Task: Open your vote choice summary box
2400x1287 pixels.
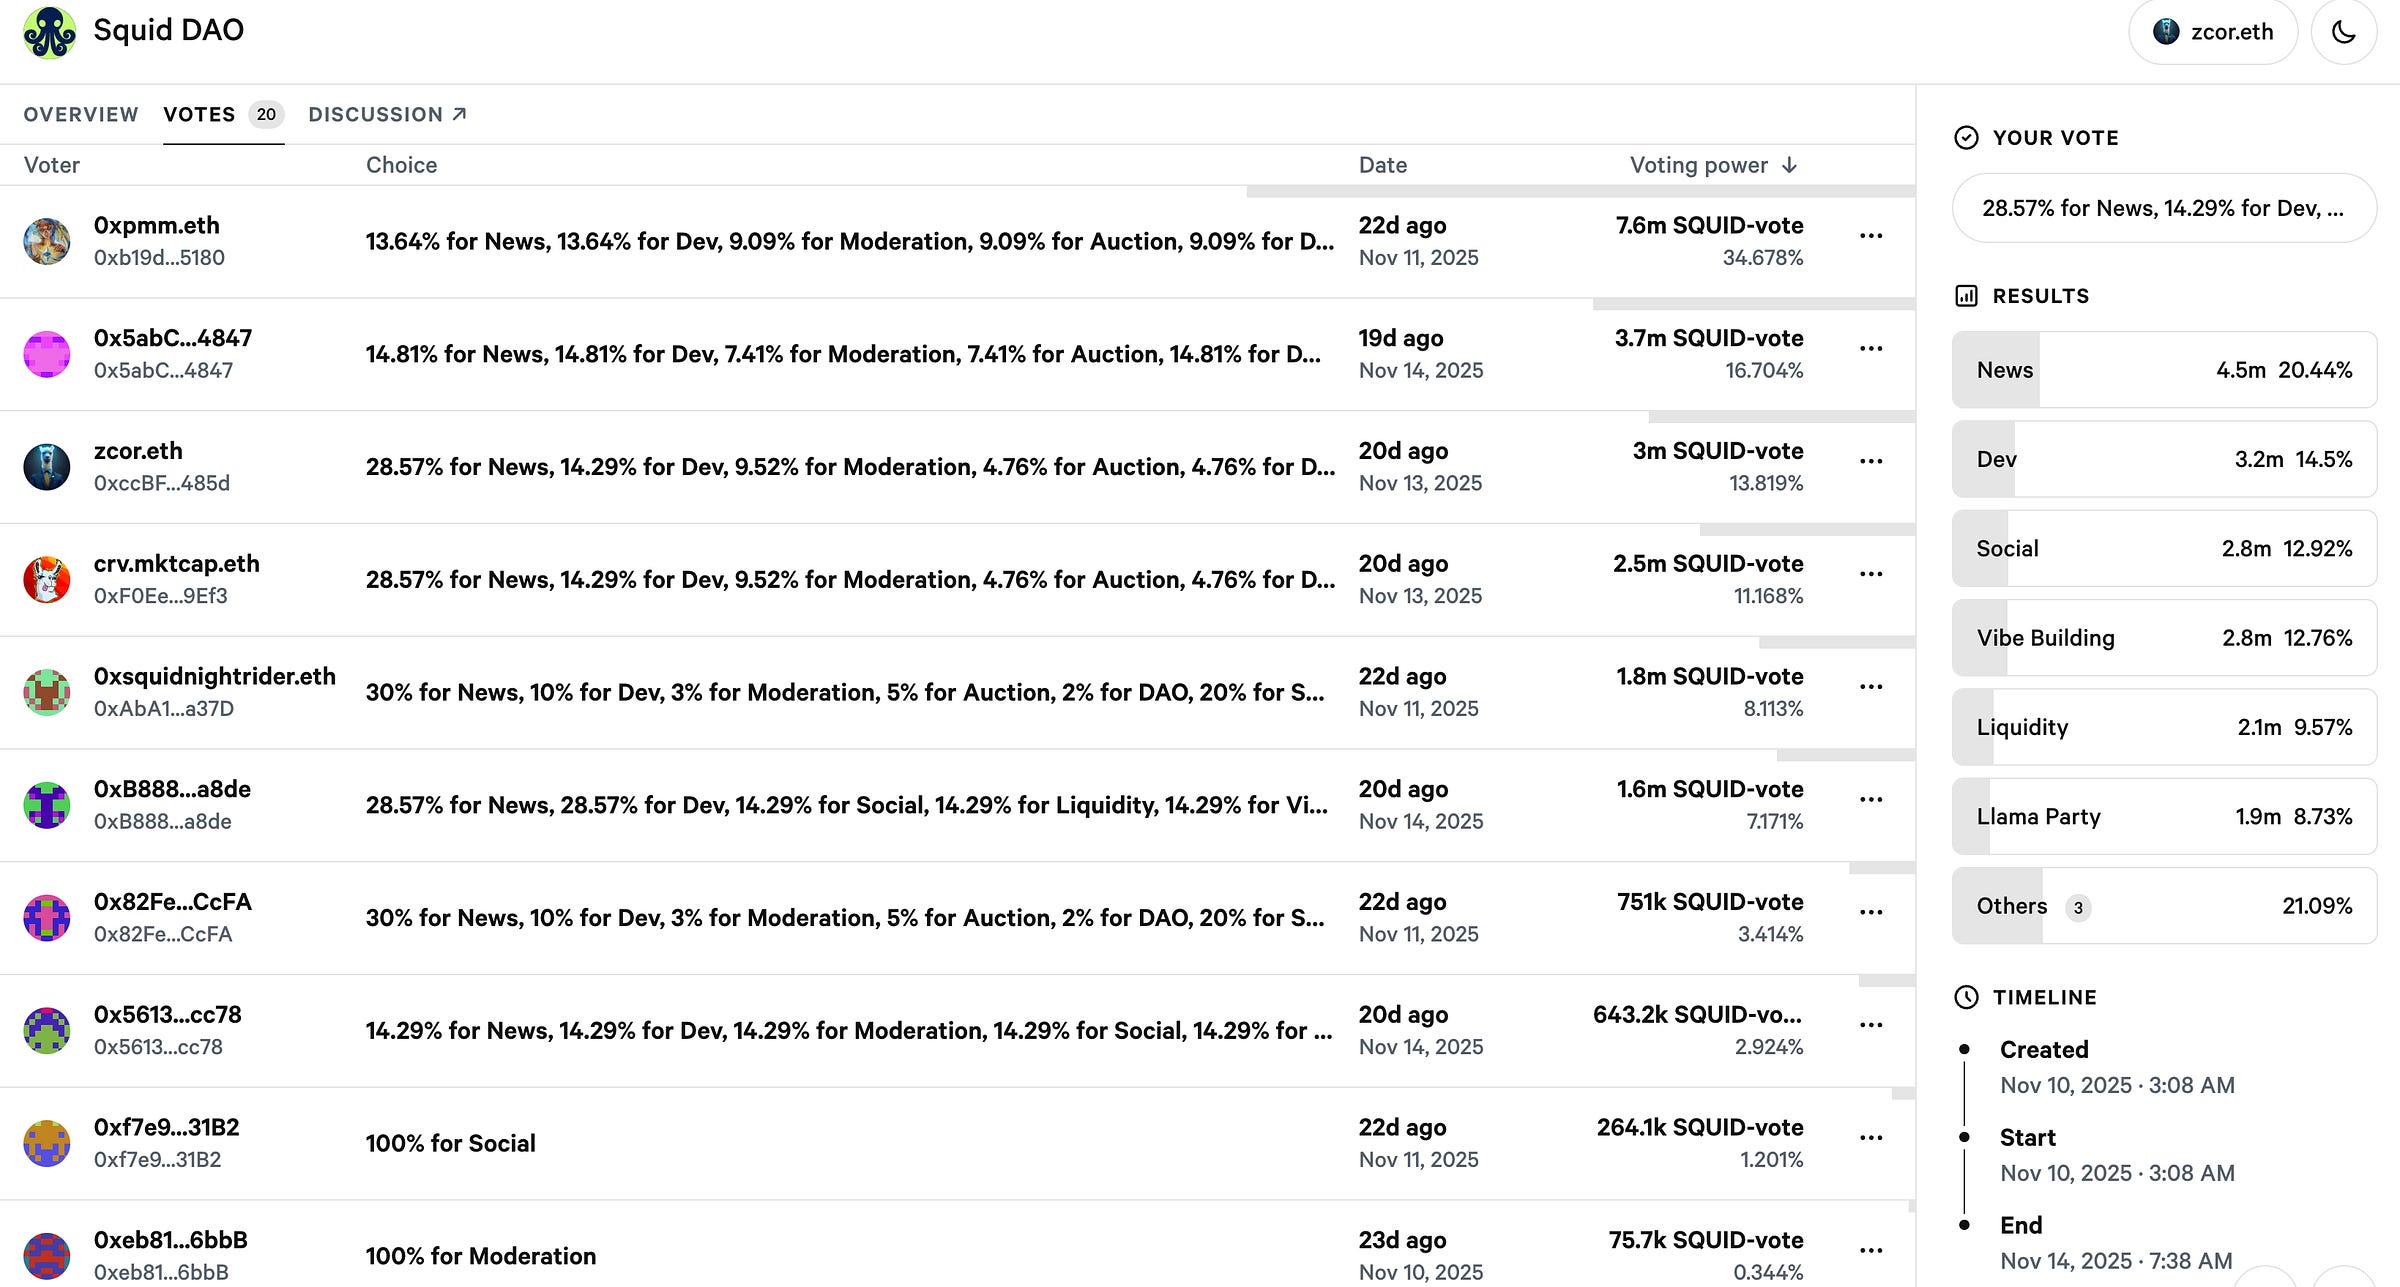Action: [2163, 208]
